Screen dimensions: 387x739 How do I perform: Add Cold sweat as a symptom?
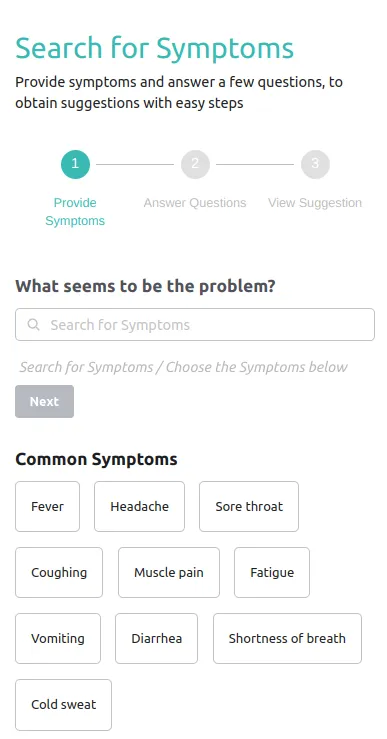point(63,705)
